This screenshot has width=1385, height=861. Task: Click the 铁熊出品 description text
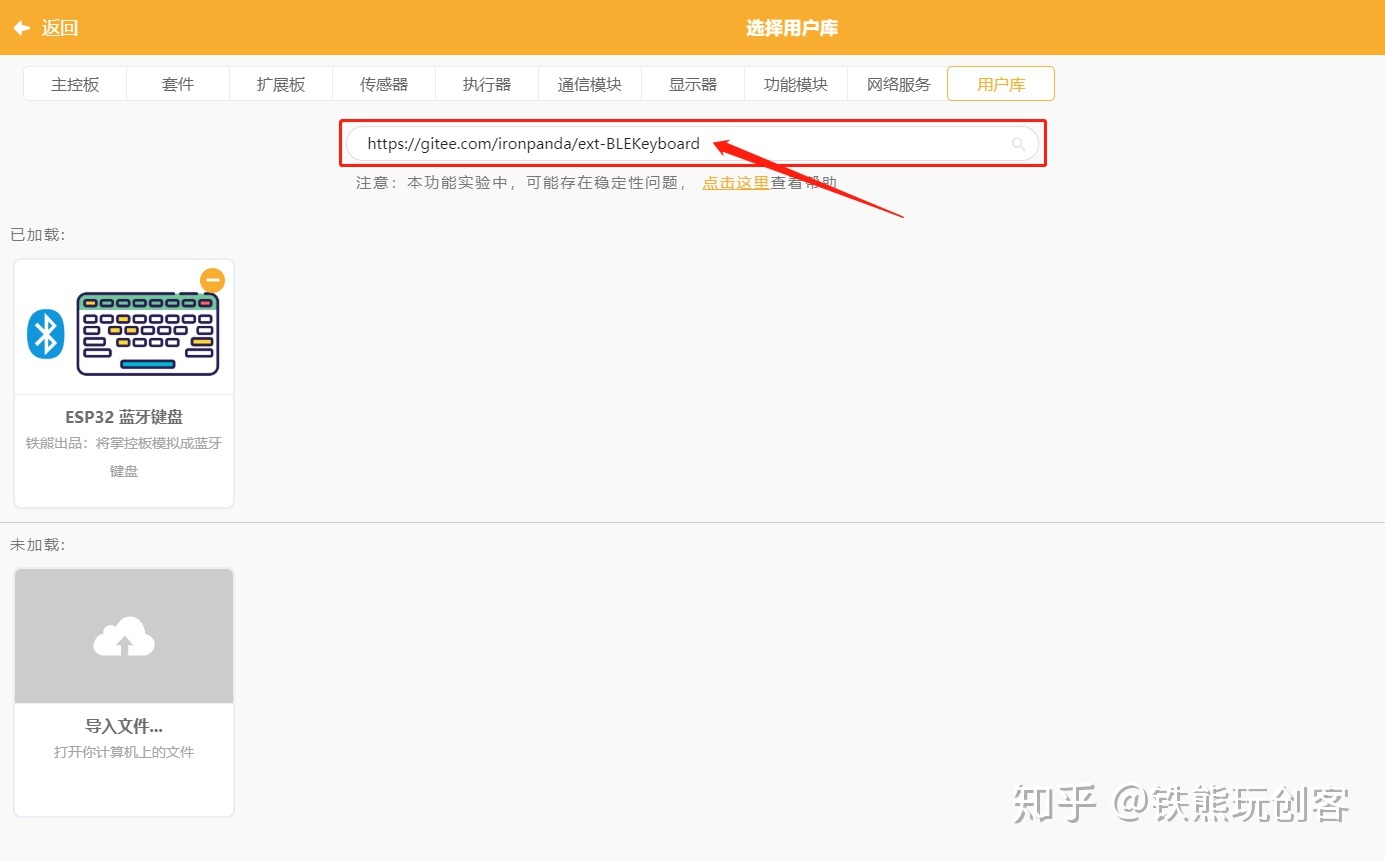[x=124, y=457]
